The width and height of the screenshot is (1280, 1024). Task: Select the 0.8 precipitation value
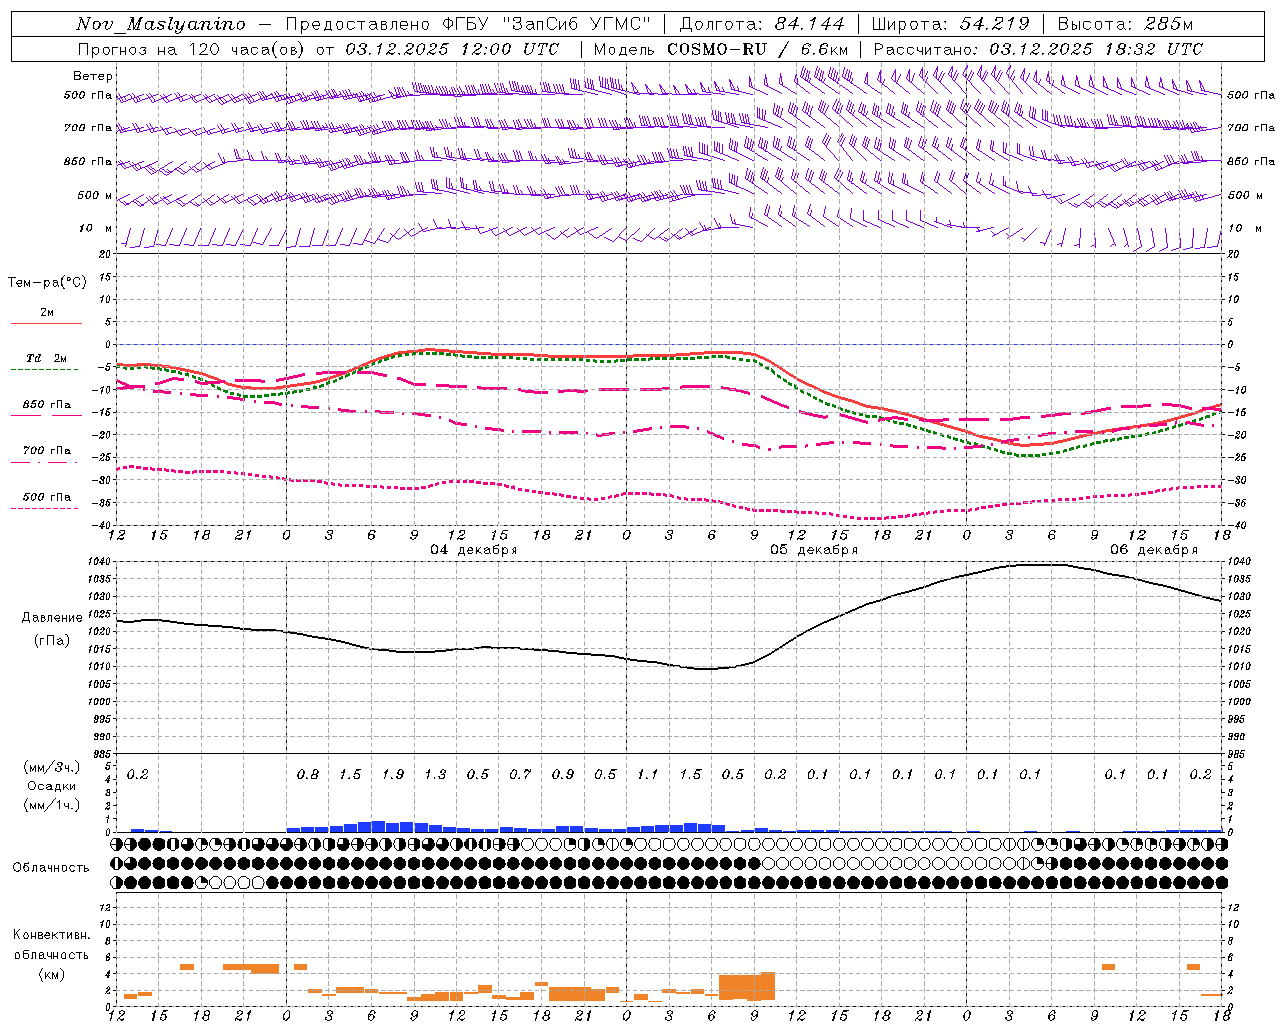(308, 774)
